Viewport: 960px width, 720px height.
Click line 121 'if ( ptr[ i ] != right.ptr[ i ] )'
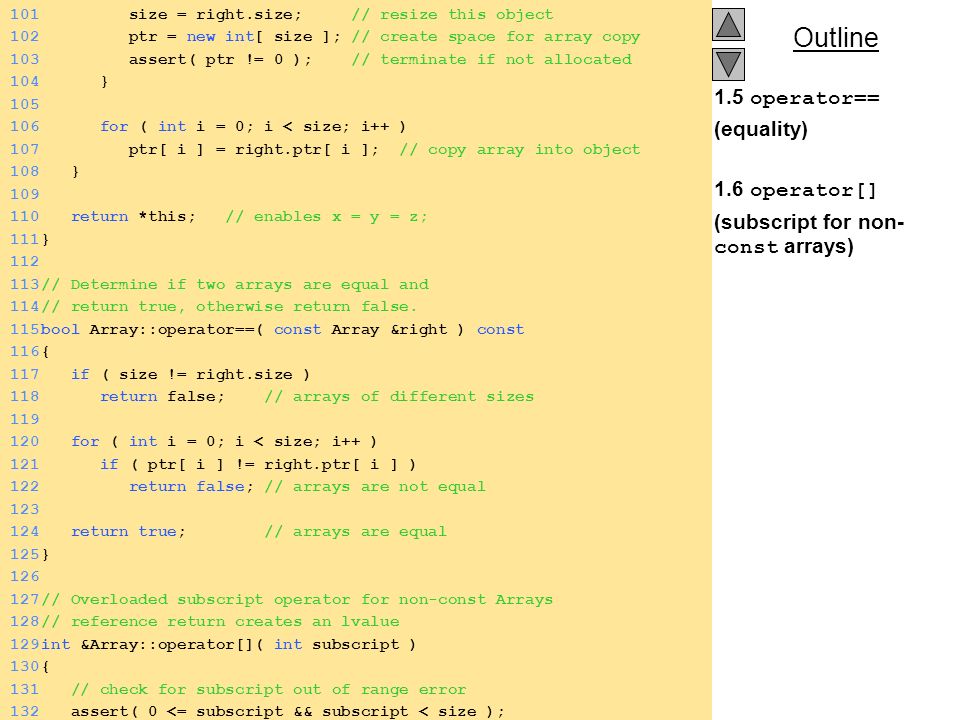tap(258, 465)
